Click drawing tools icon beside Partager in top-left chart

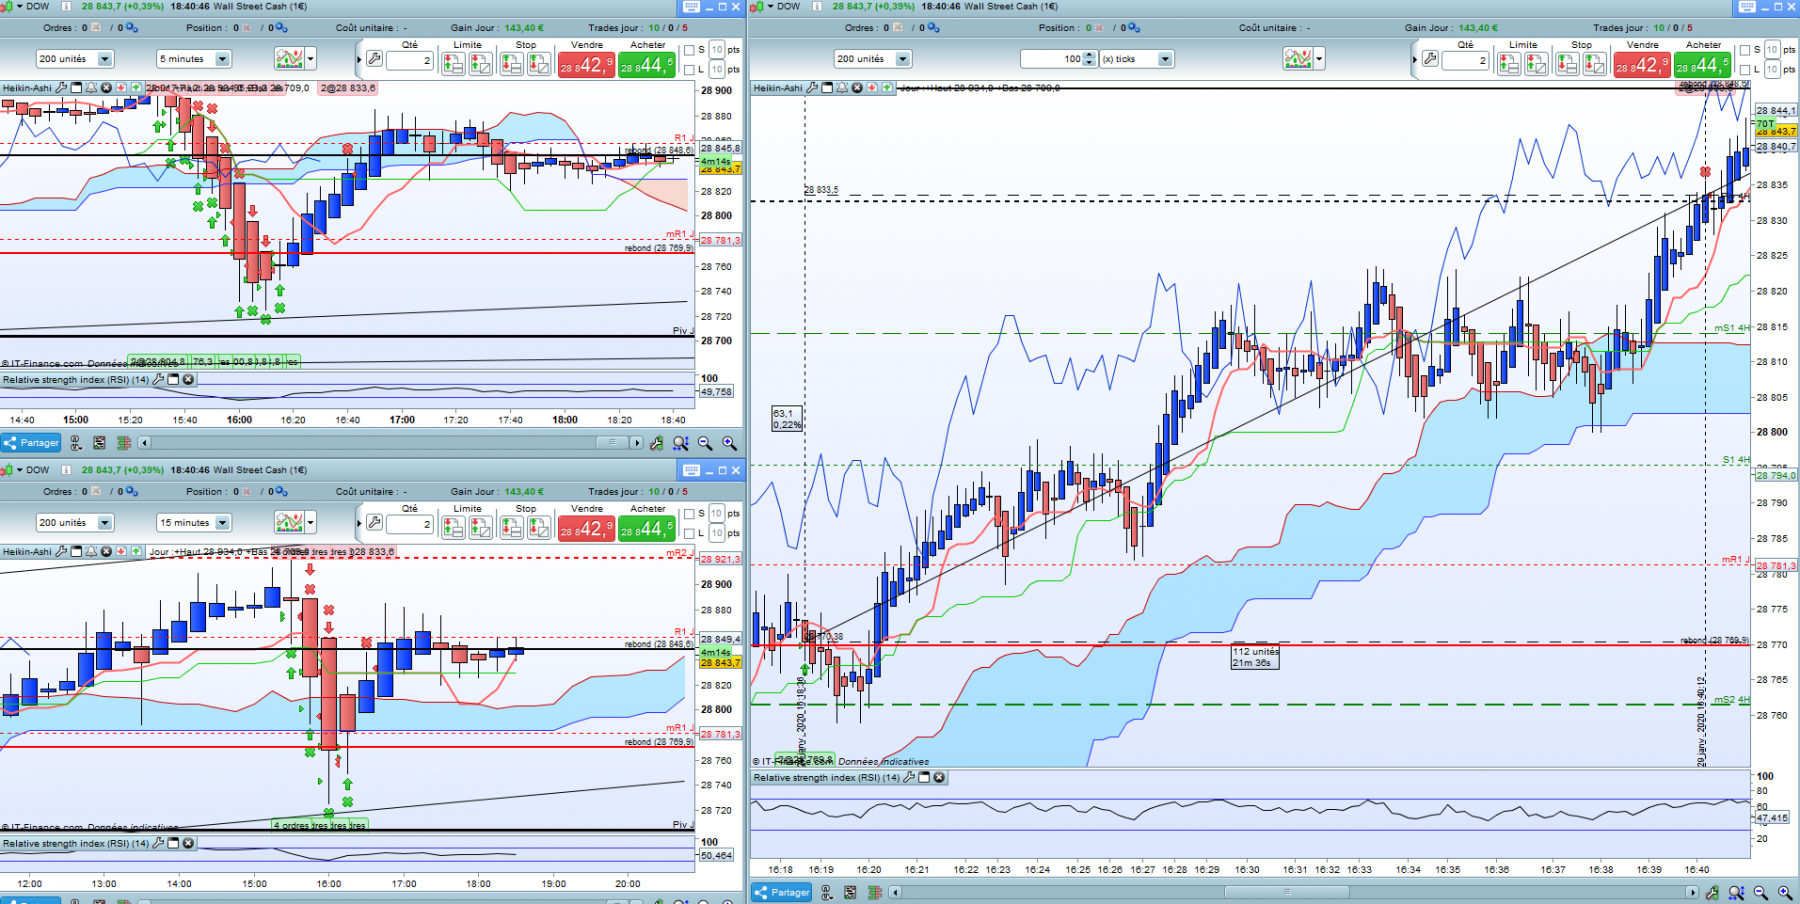[75, 443]
